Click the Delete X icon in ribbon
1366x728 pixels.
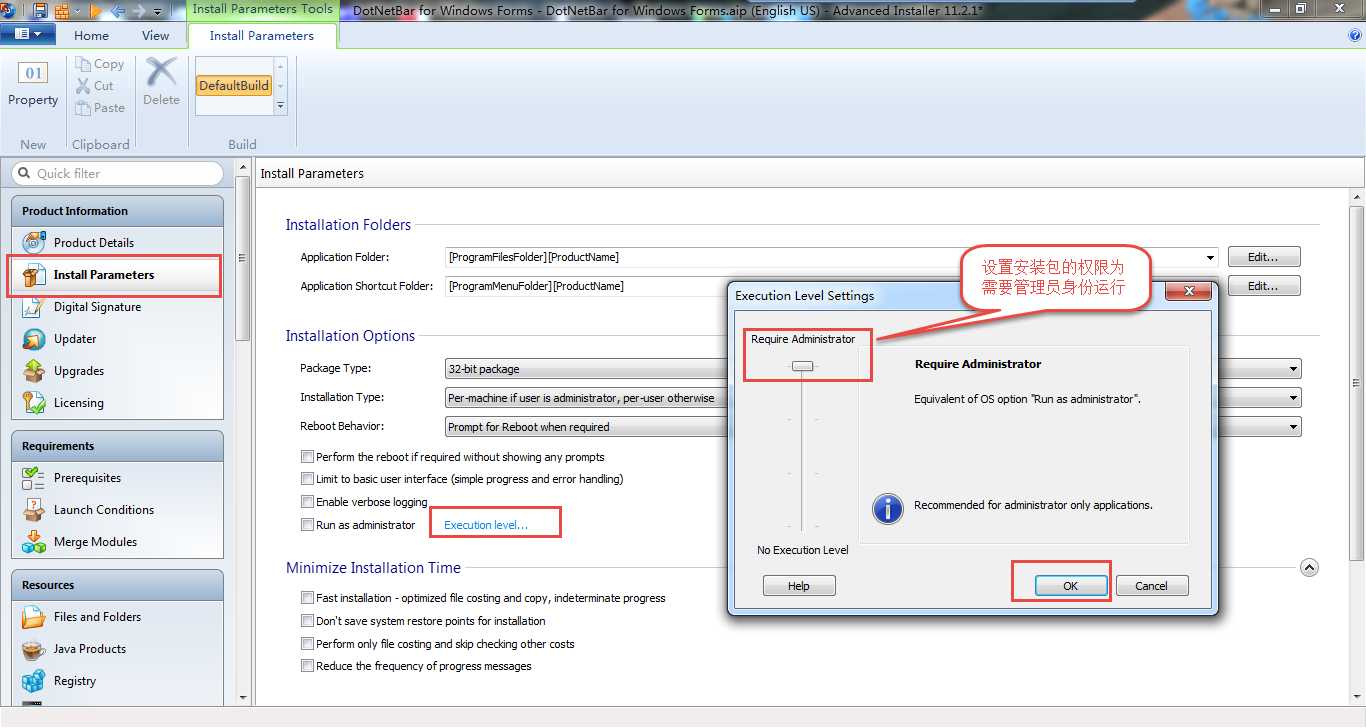coord(161,72)
